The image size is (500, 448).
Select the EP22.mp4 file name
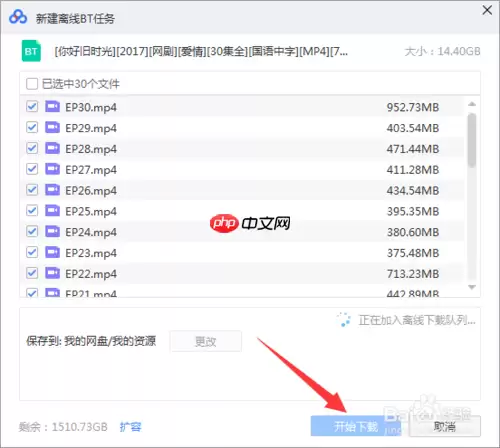[91, 274]
